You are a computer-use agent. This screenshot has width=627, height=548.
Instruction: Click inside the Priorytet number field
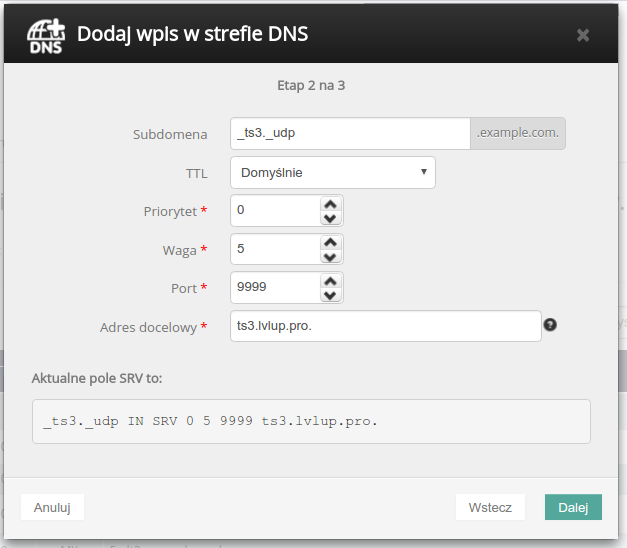274,211
